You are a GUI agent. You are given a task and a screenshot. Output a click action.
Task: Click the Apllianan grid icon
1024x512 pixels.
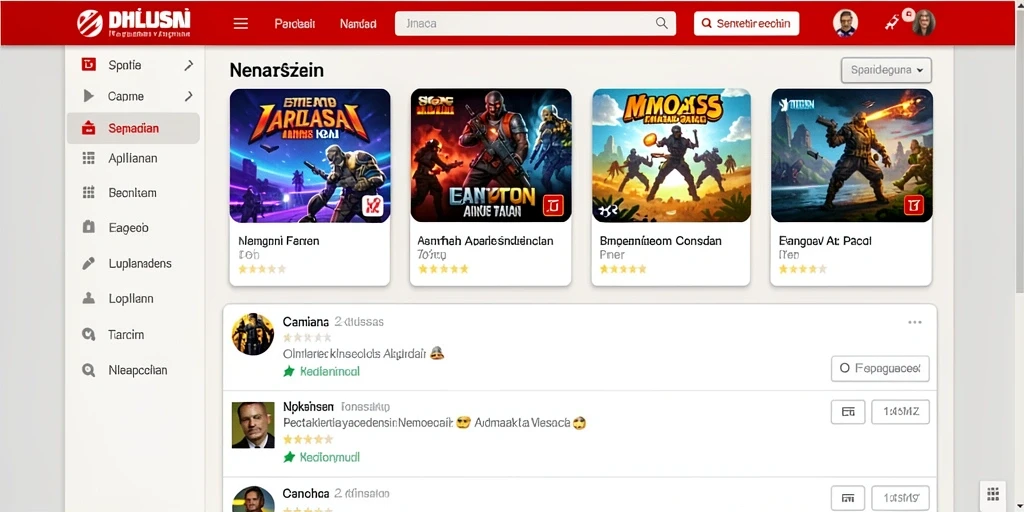88,158
